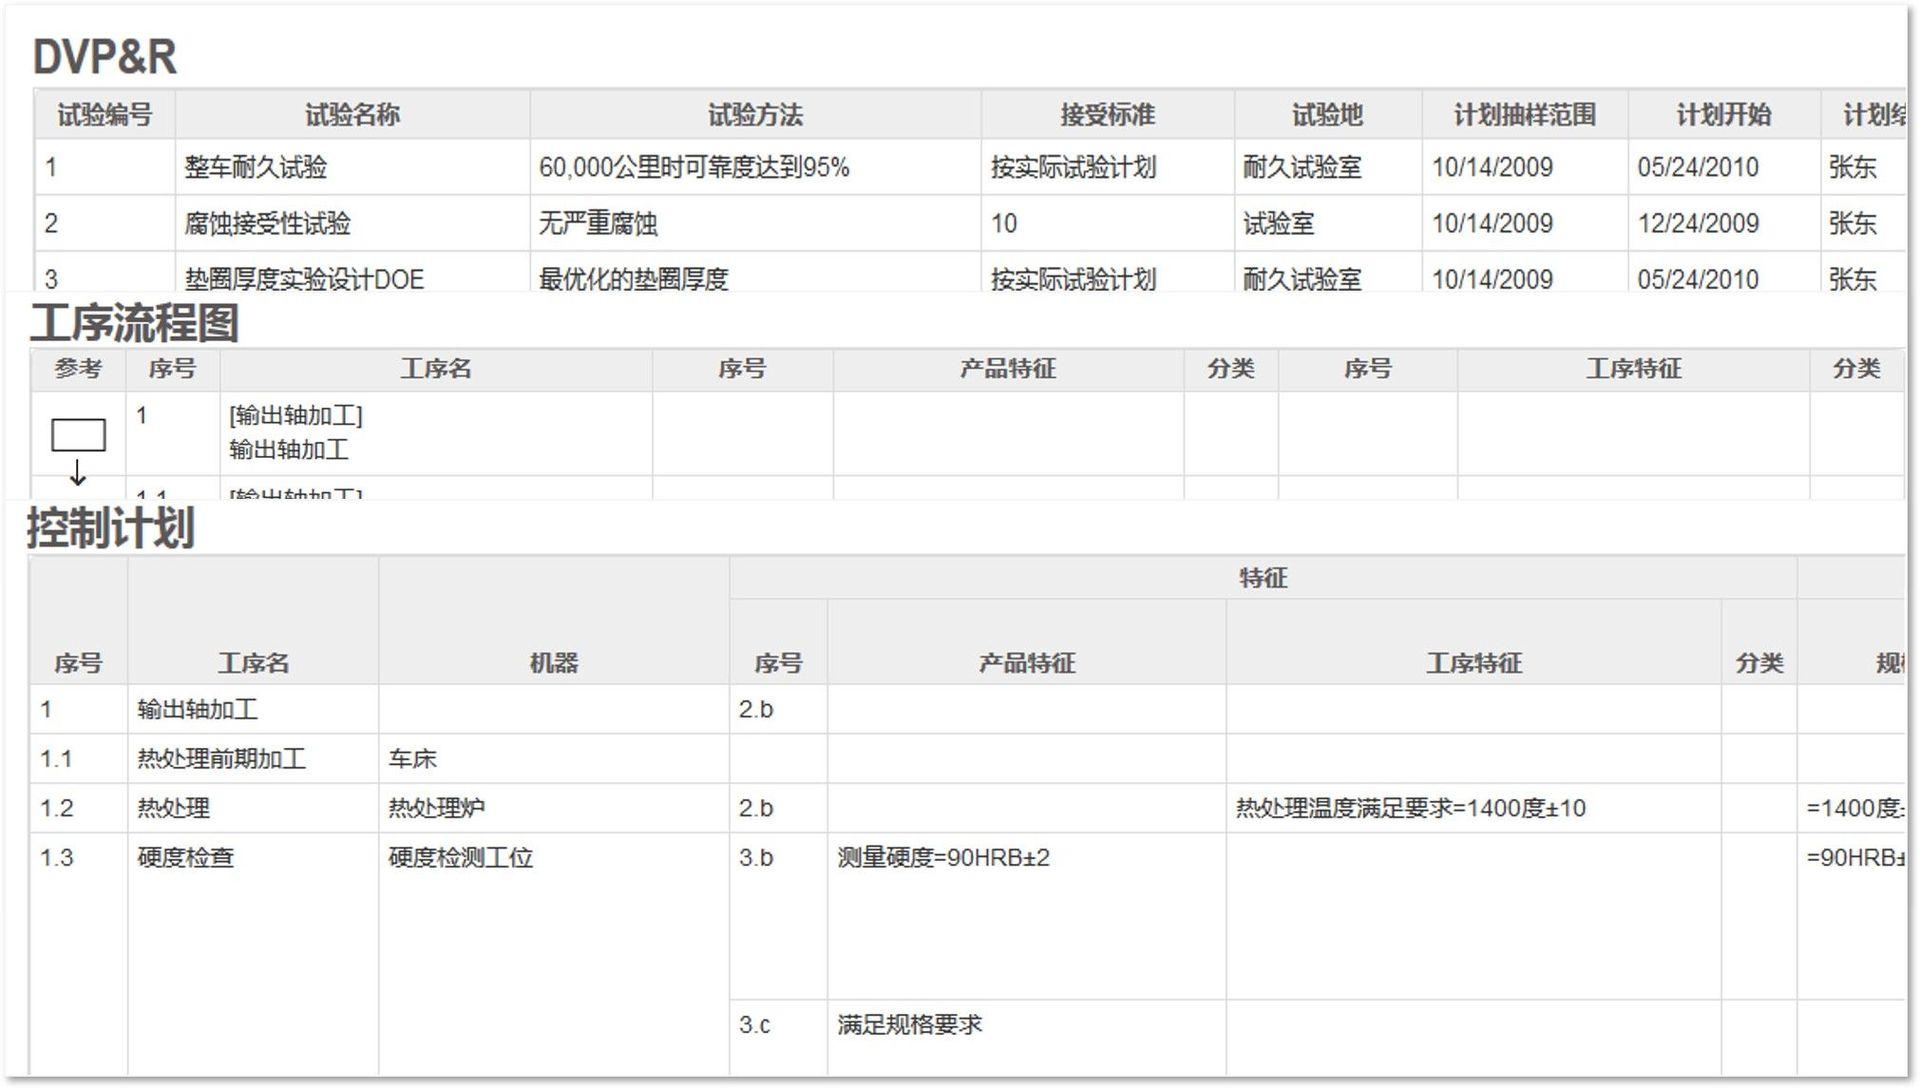Image resolution: width=1920 pixels, height=1089 pixels.
Task: Click the 机器 column header in control plan
Action: click(x=553, y=663)
